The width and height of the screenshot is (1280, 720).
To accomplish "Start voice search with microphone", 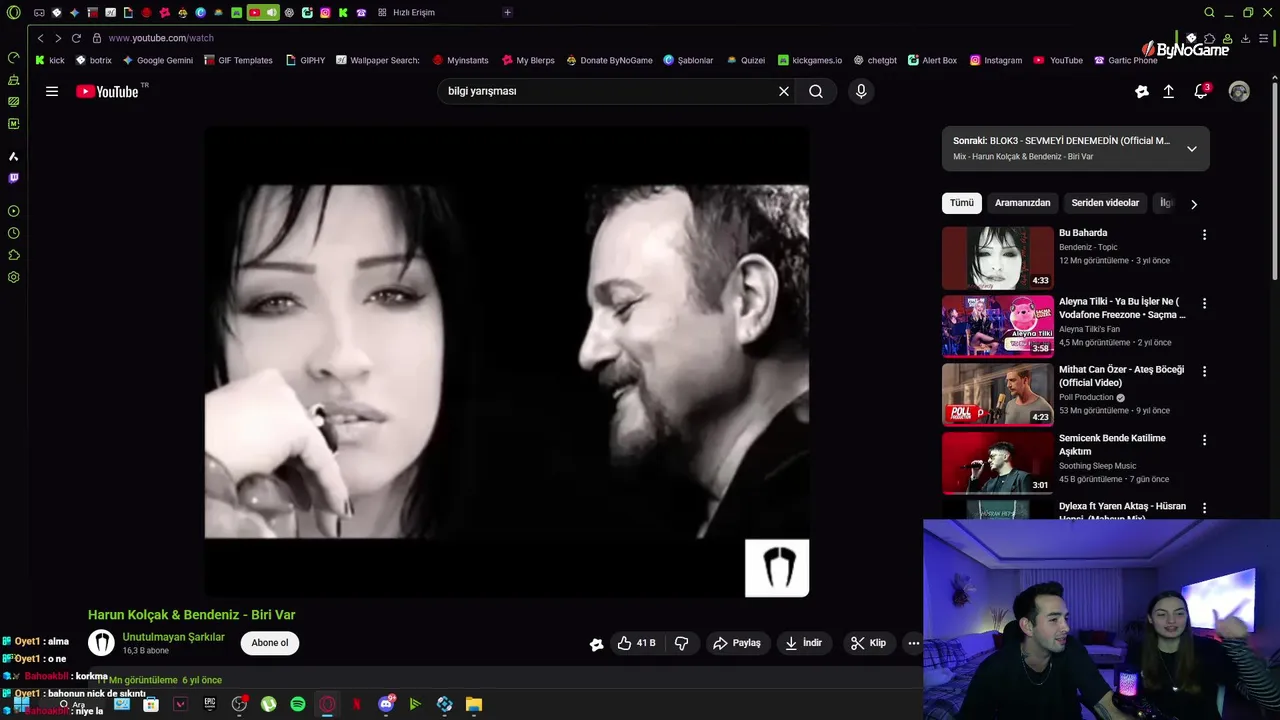I will click(x=861, y=91).
